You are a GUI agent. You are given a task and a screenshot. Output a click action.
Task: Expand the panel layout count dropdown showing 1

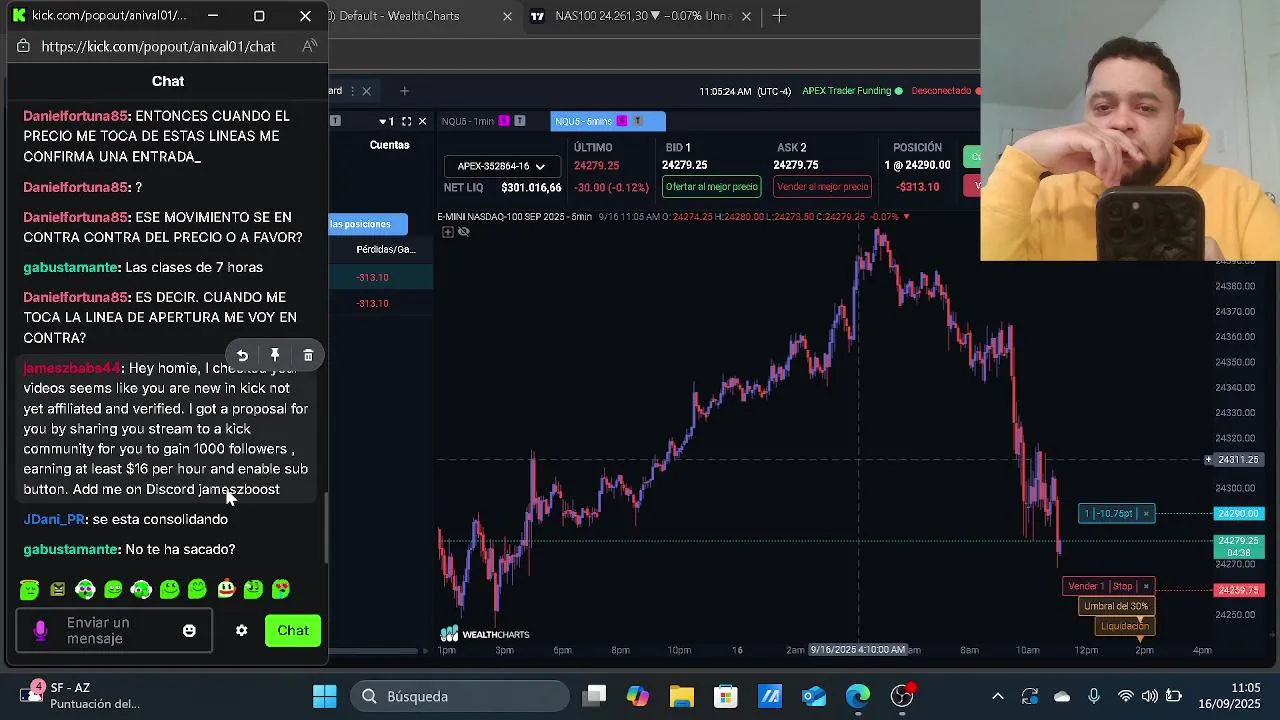[x=387, y=121]
